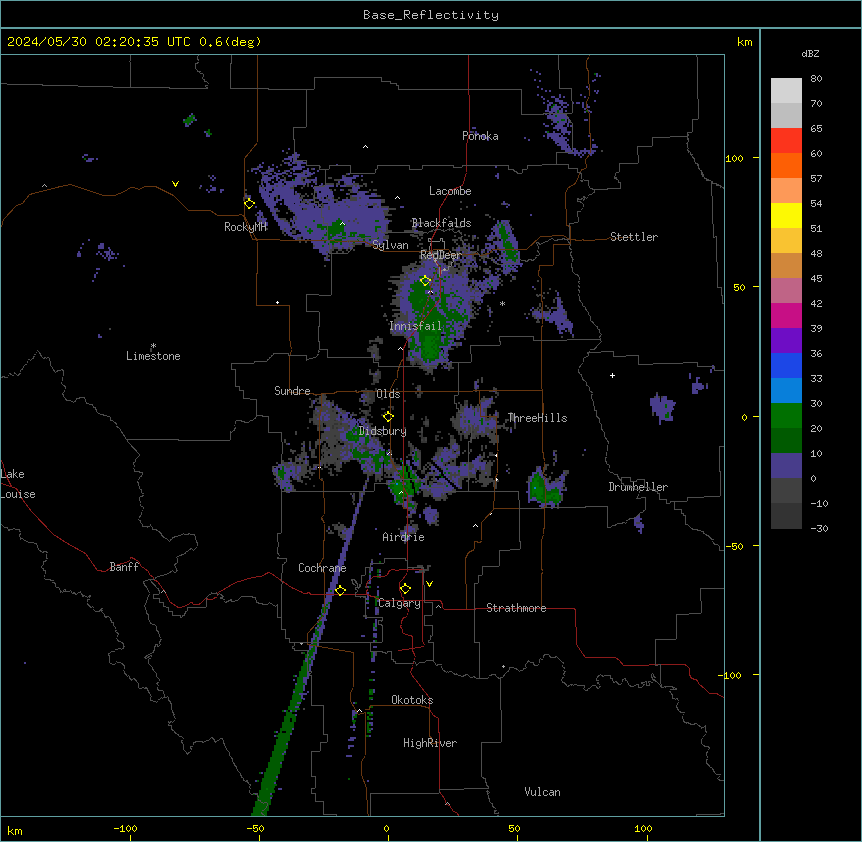The width and height of the screenshot is (862, 842).
Task: Click the Olds city label
Action: [x=388, y=394]
